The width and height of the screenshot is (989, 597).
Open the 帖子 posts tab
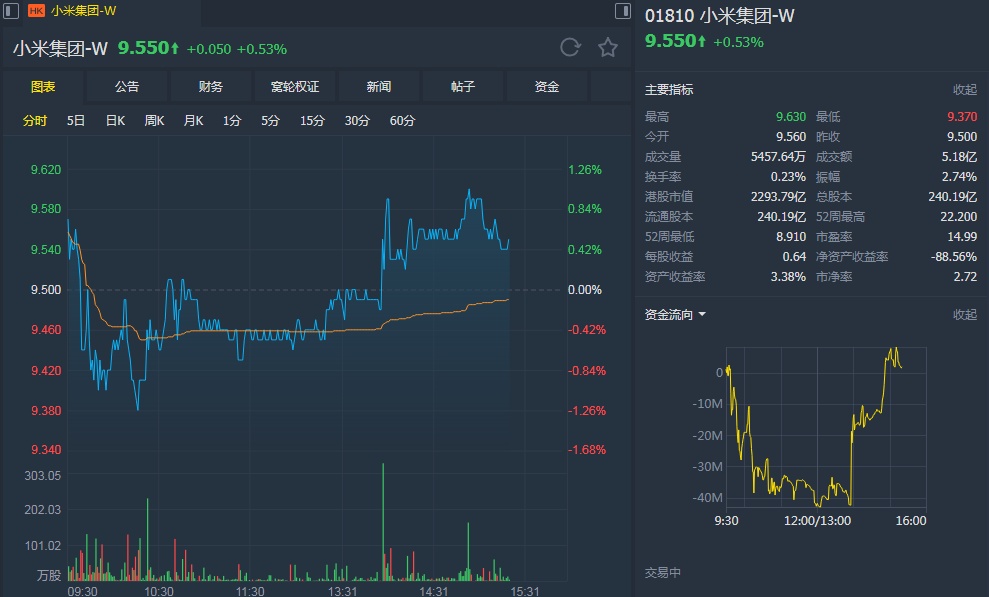click(463, 87)
